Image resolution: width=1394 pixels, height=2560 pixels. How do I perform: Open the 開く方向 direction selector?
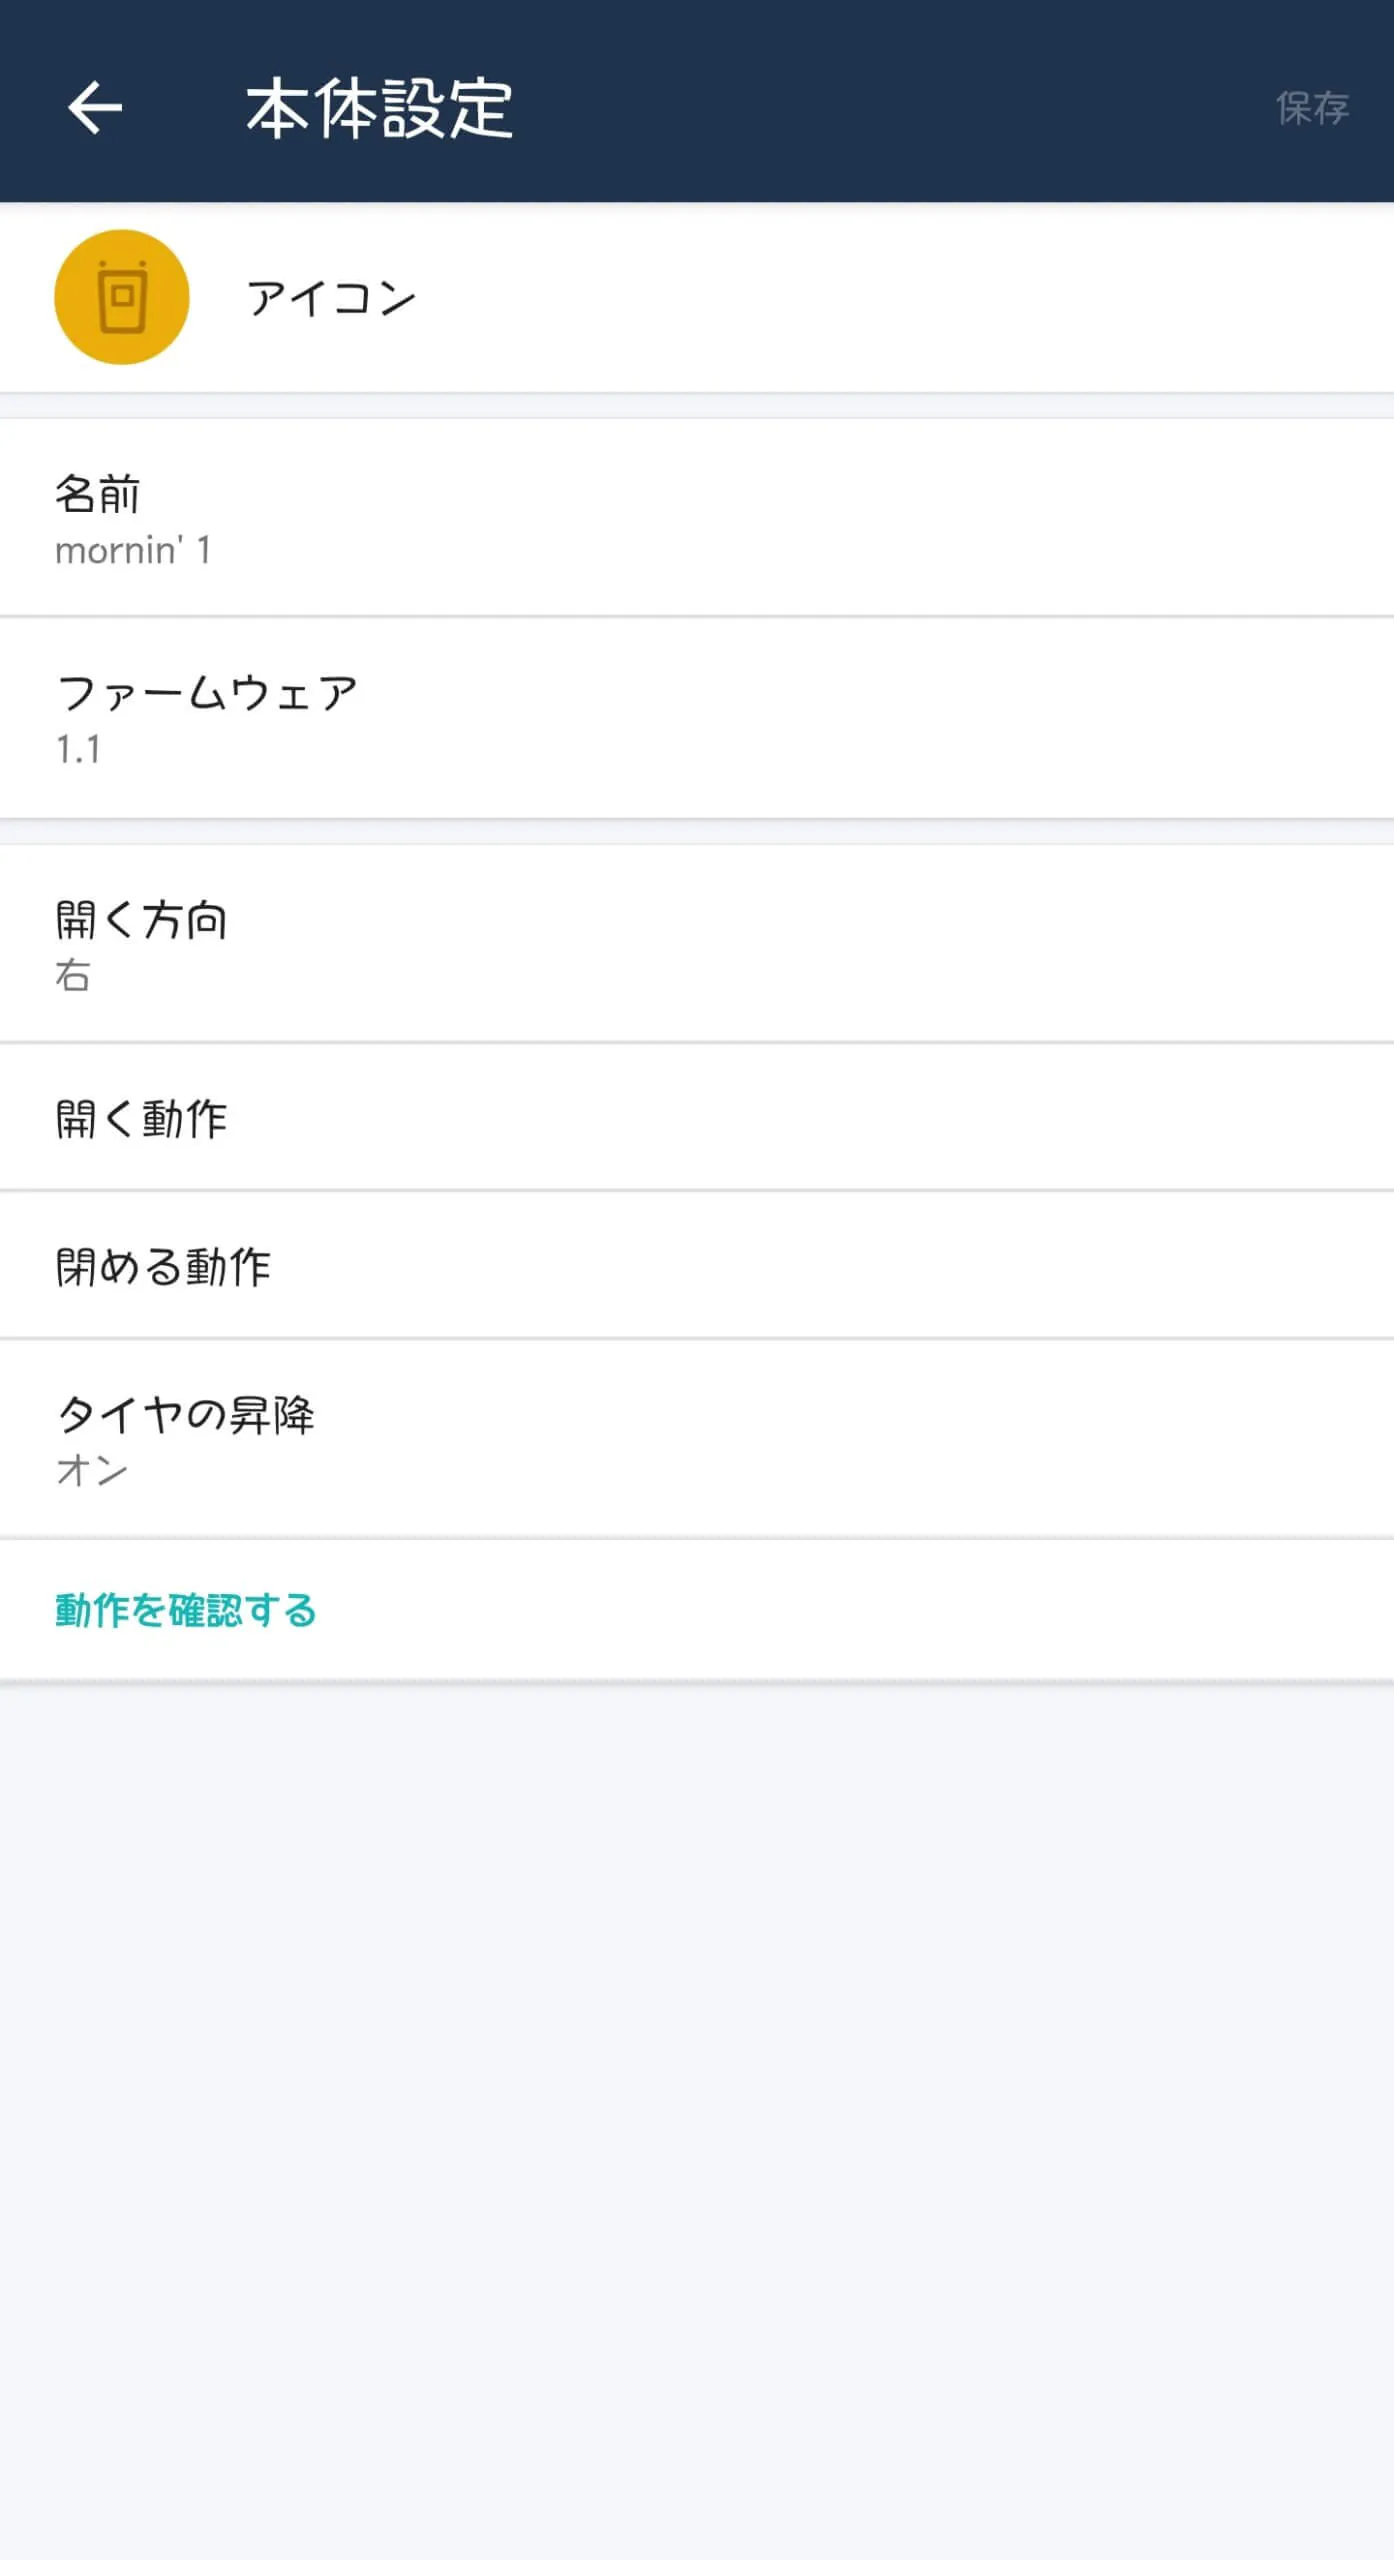pos(697,944)
